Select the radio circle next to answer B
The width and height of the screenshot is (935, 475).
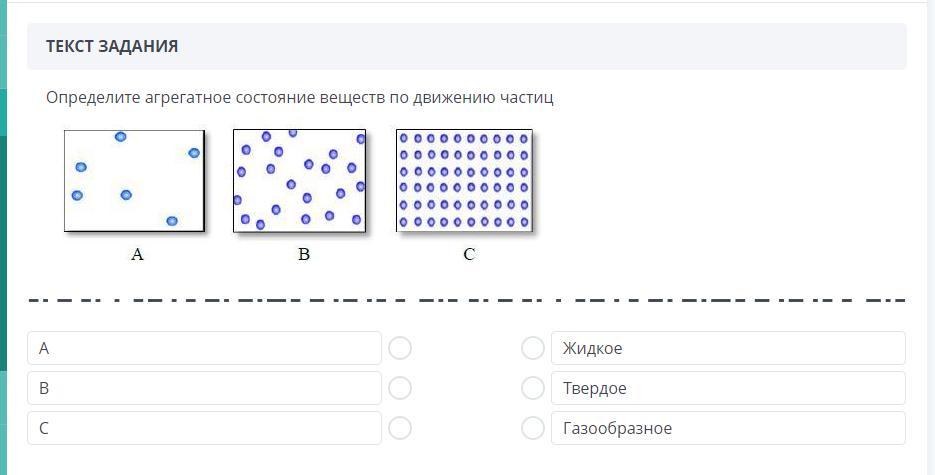[400, 388]
